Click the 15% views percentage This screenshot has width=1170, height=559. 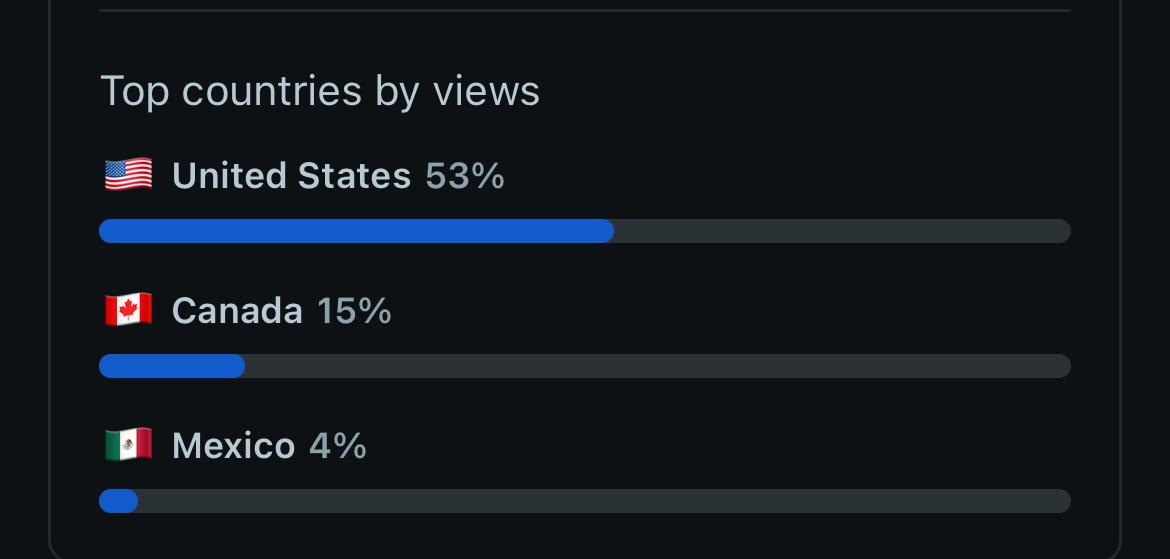point(354,311)
